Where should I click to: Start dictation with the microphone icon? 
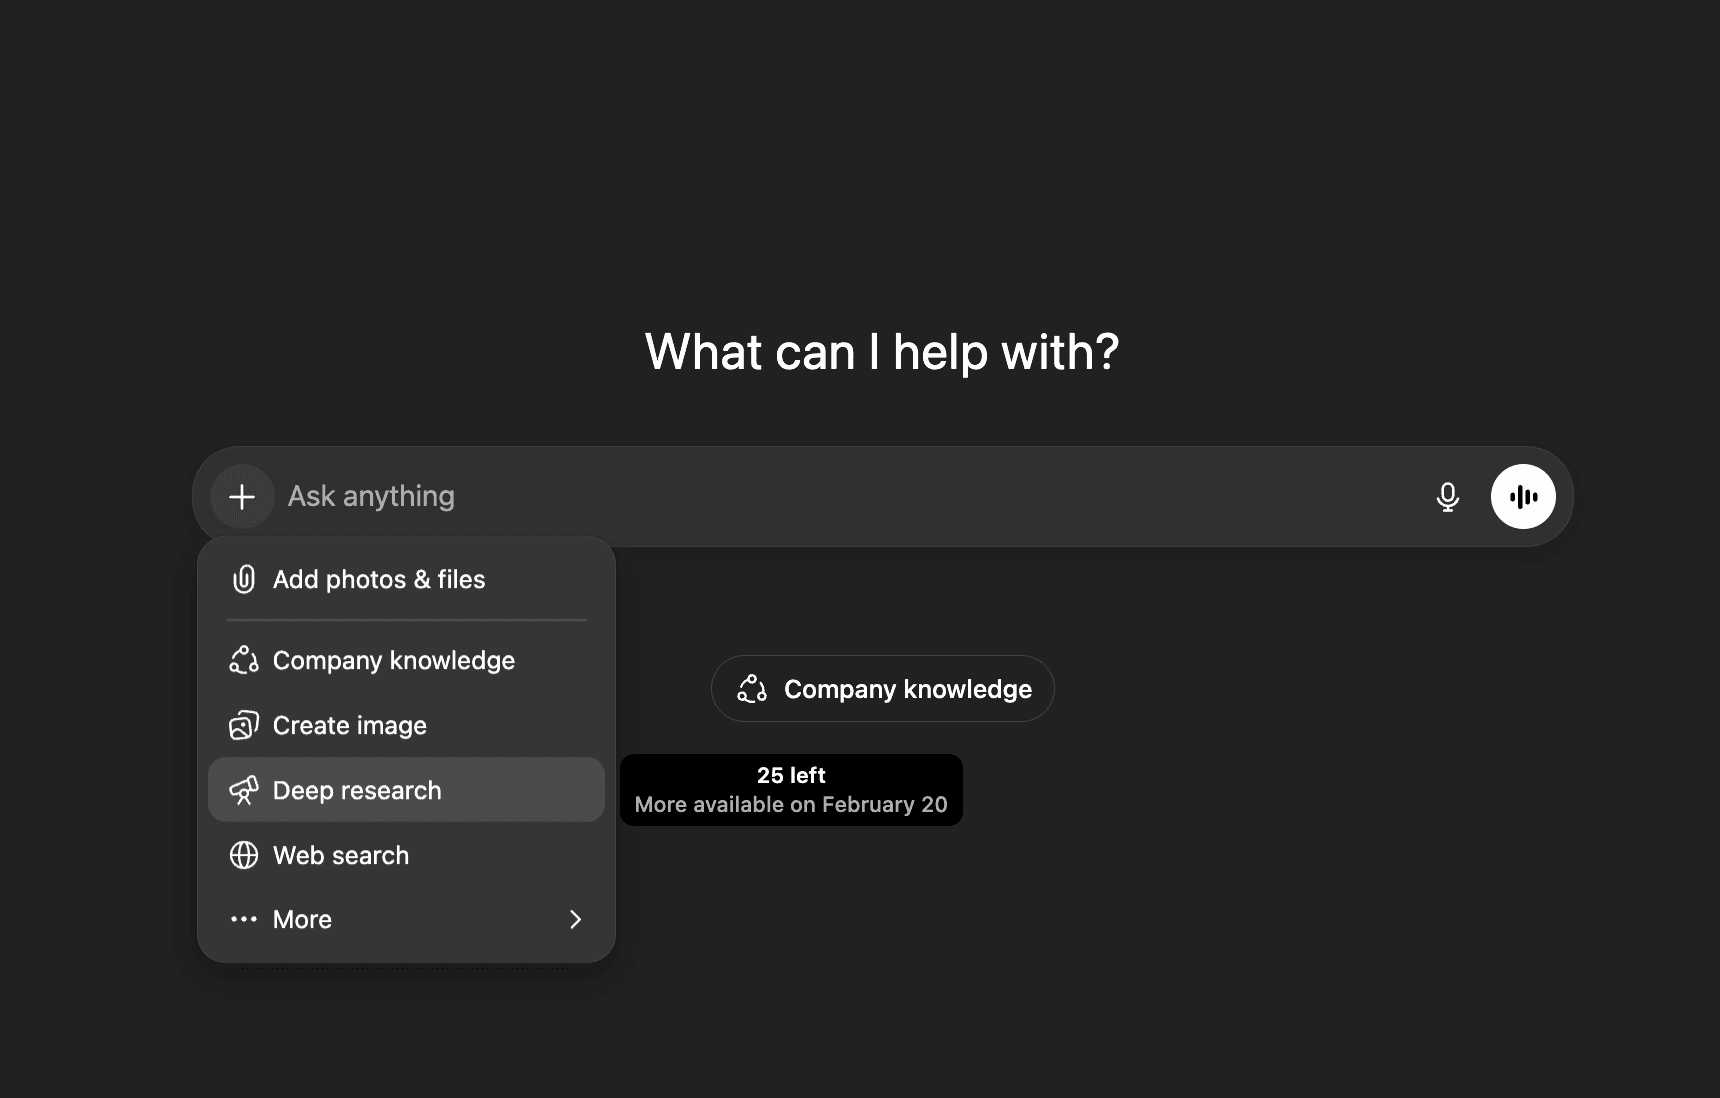[x=1447, y=497]
